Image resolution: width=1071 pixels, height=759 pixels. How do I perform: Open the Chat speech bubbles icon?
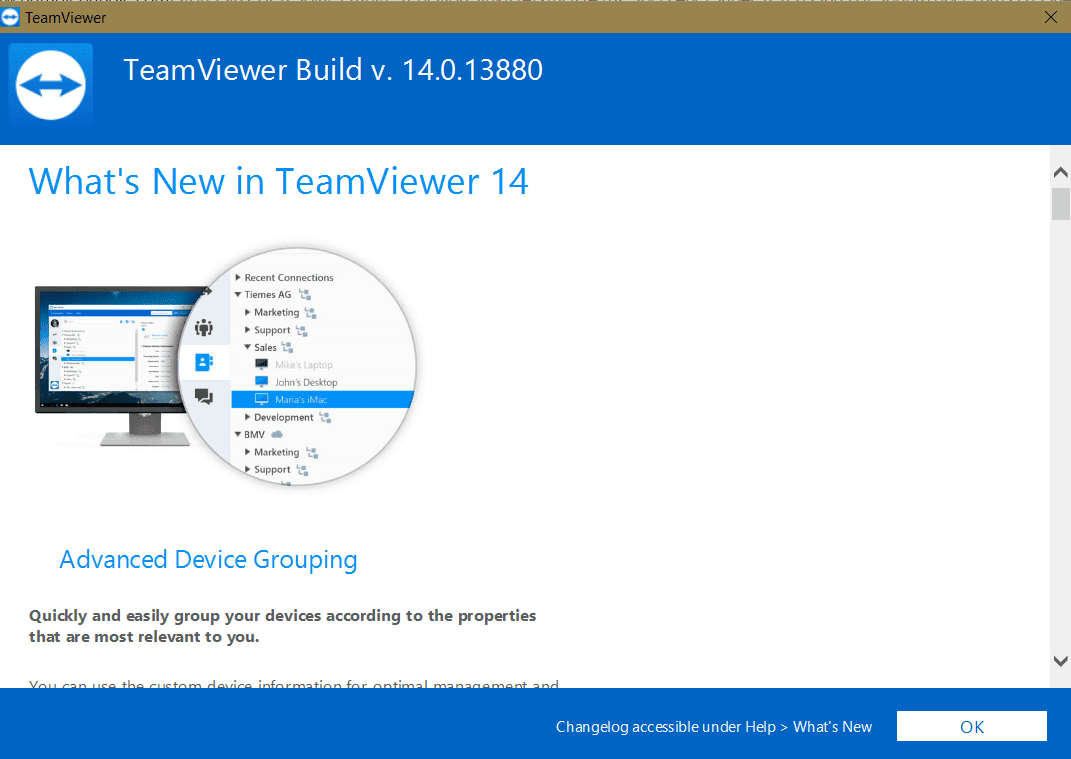(x=204, y=397)
